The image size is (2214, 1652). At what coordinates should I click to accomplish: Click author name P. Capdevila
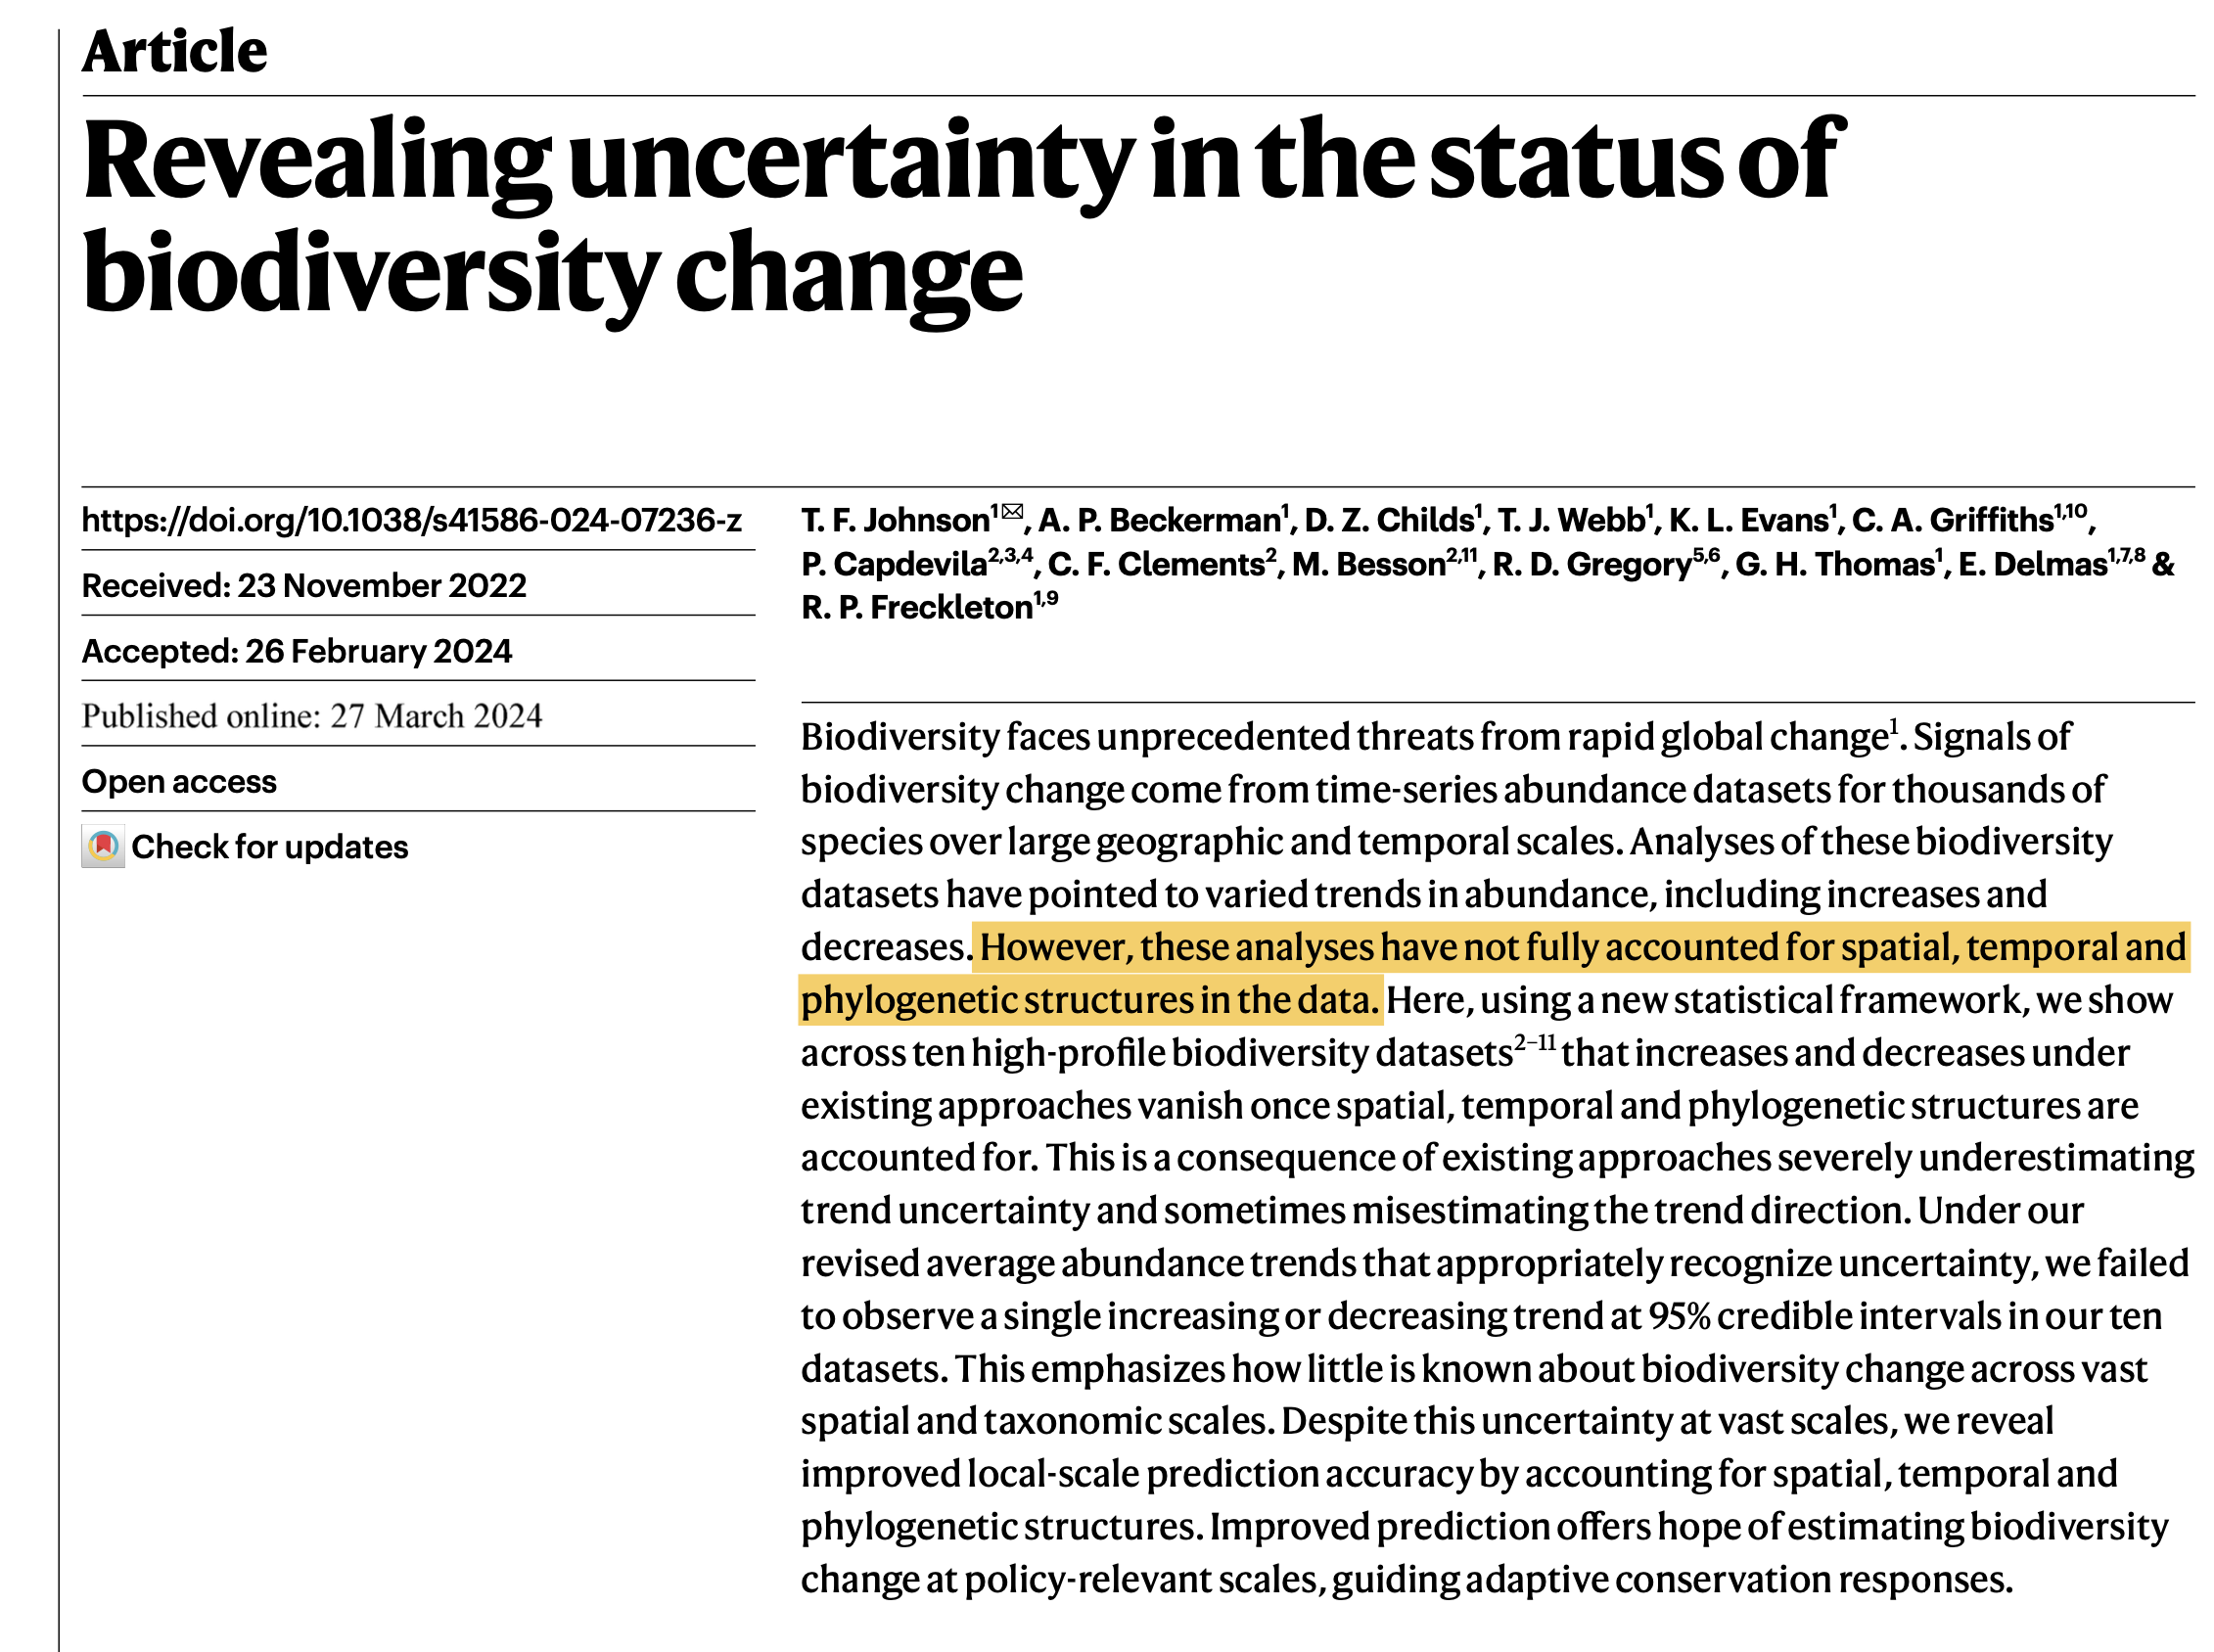click(x=893, y=564)
